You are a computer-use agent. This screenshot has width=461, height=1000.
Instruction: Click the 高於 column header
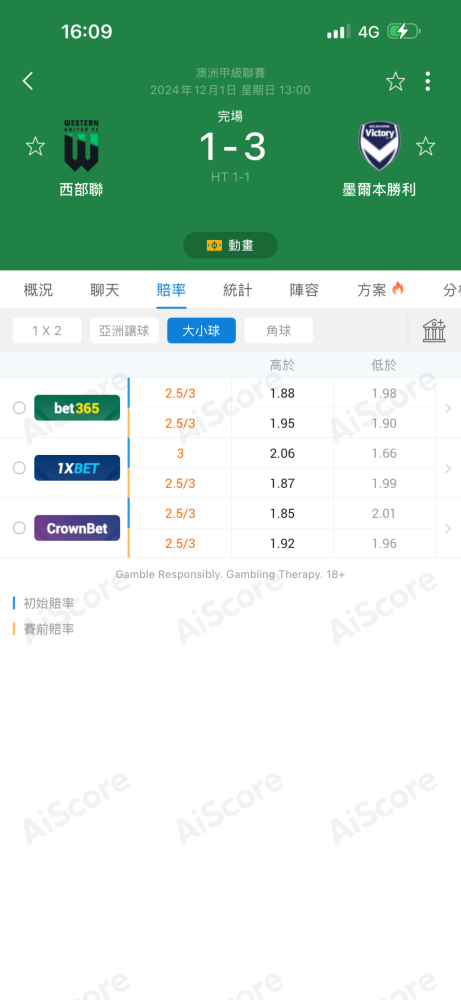point(282,365)
